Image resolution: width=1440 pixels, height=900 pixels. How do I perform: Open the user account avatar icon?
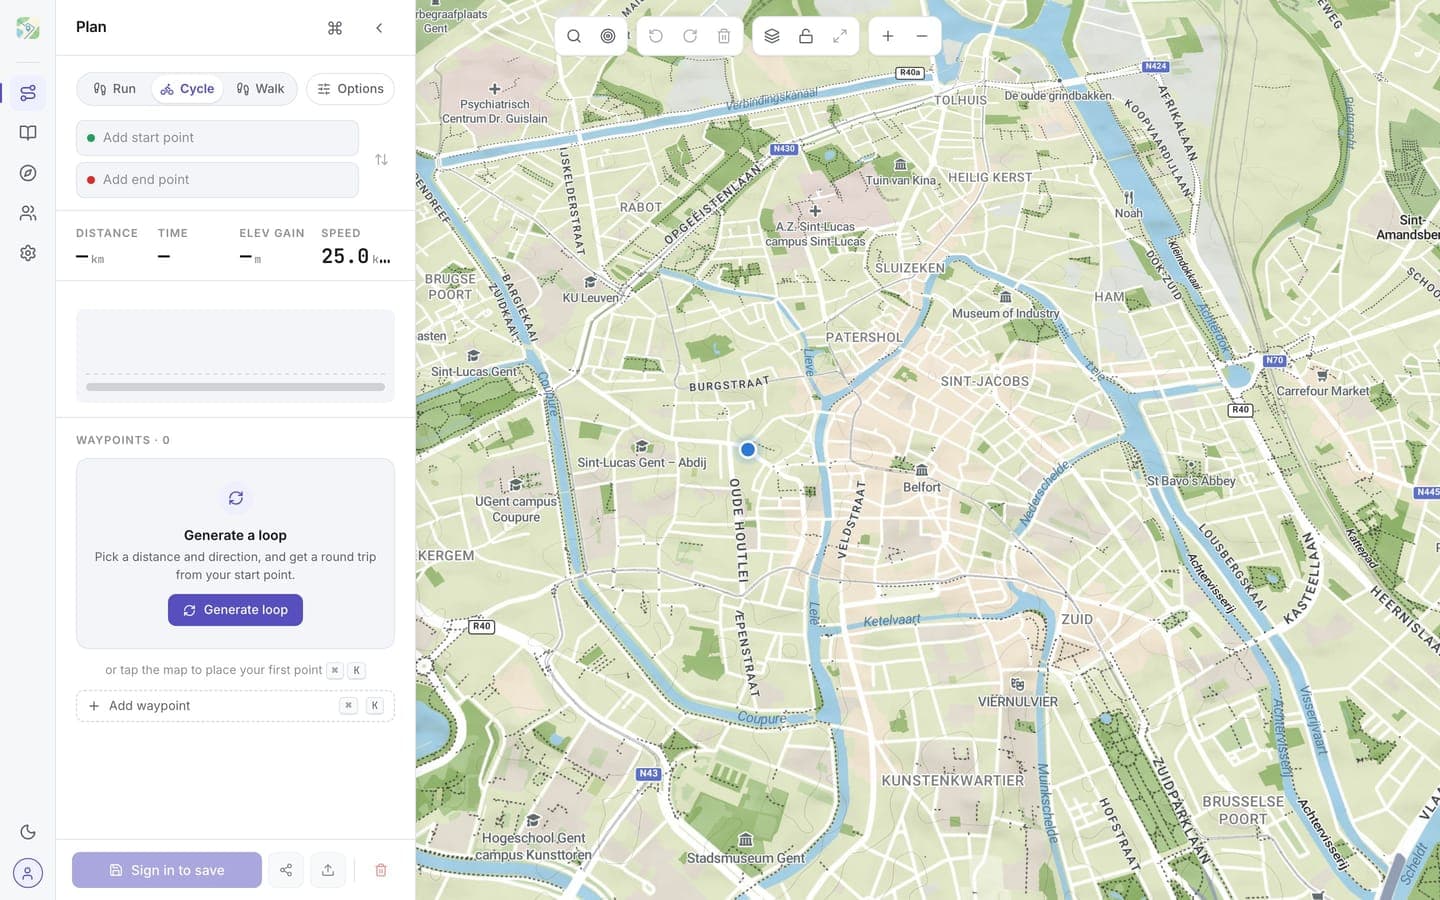[28, 873]
